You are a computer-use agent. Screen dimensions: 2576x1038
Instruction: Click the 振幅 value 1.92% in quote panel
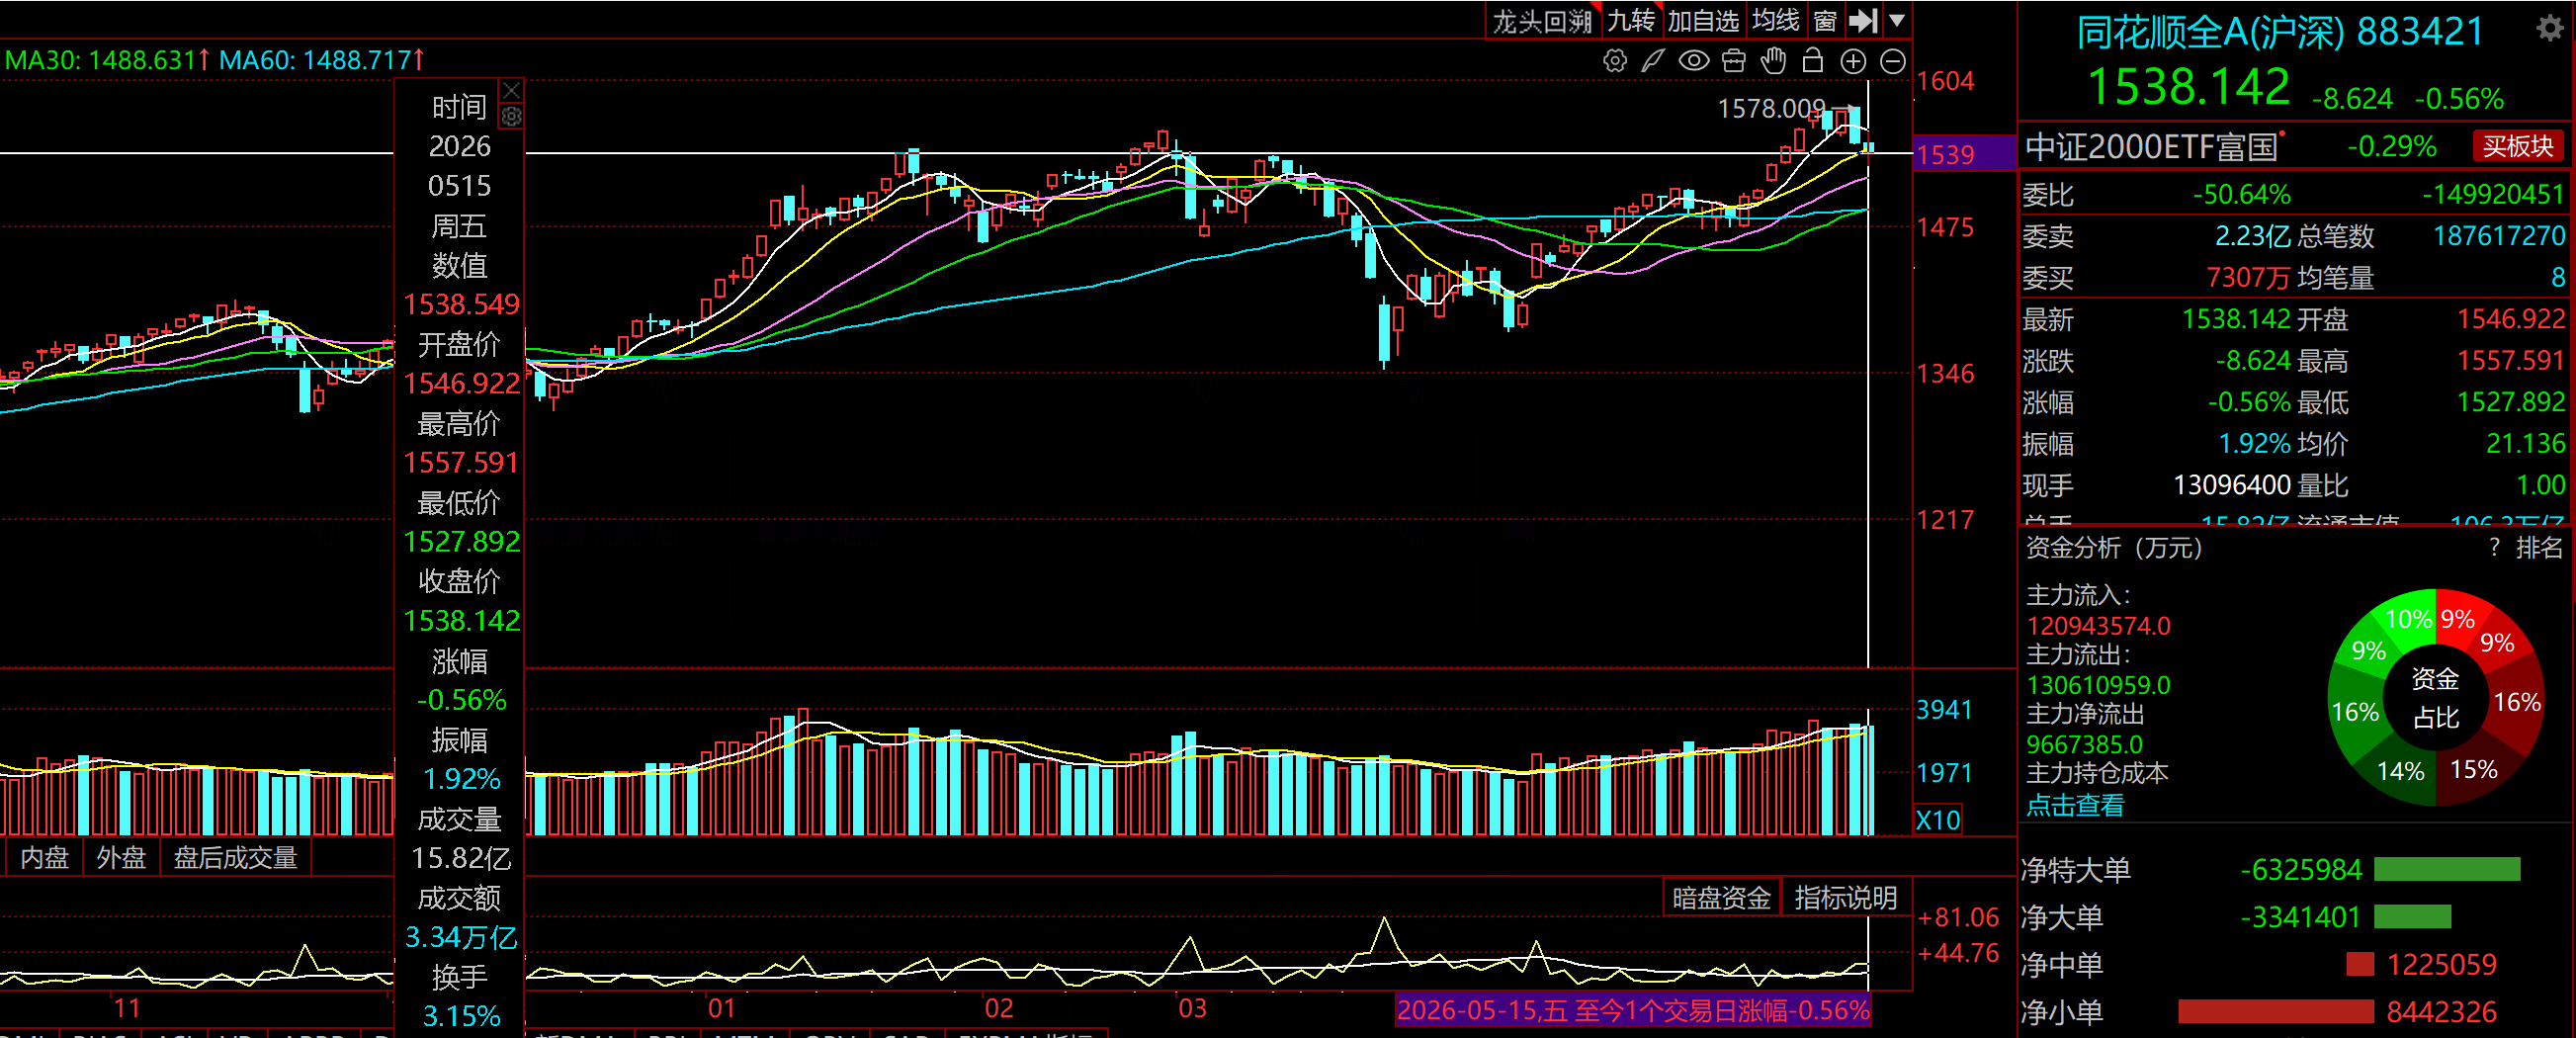click(x=2254, y=444)
